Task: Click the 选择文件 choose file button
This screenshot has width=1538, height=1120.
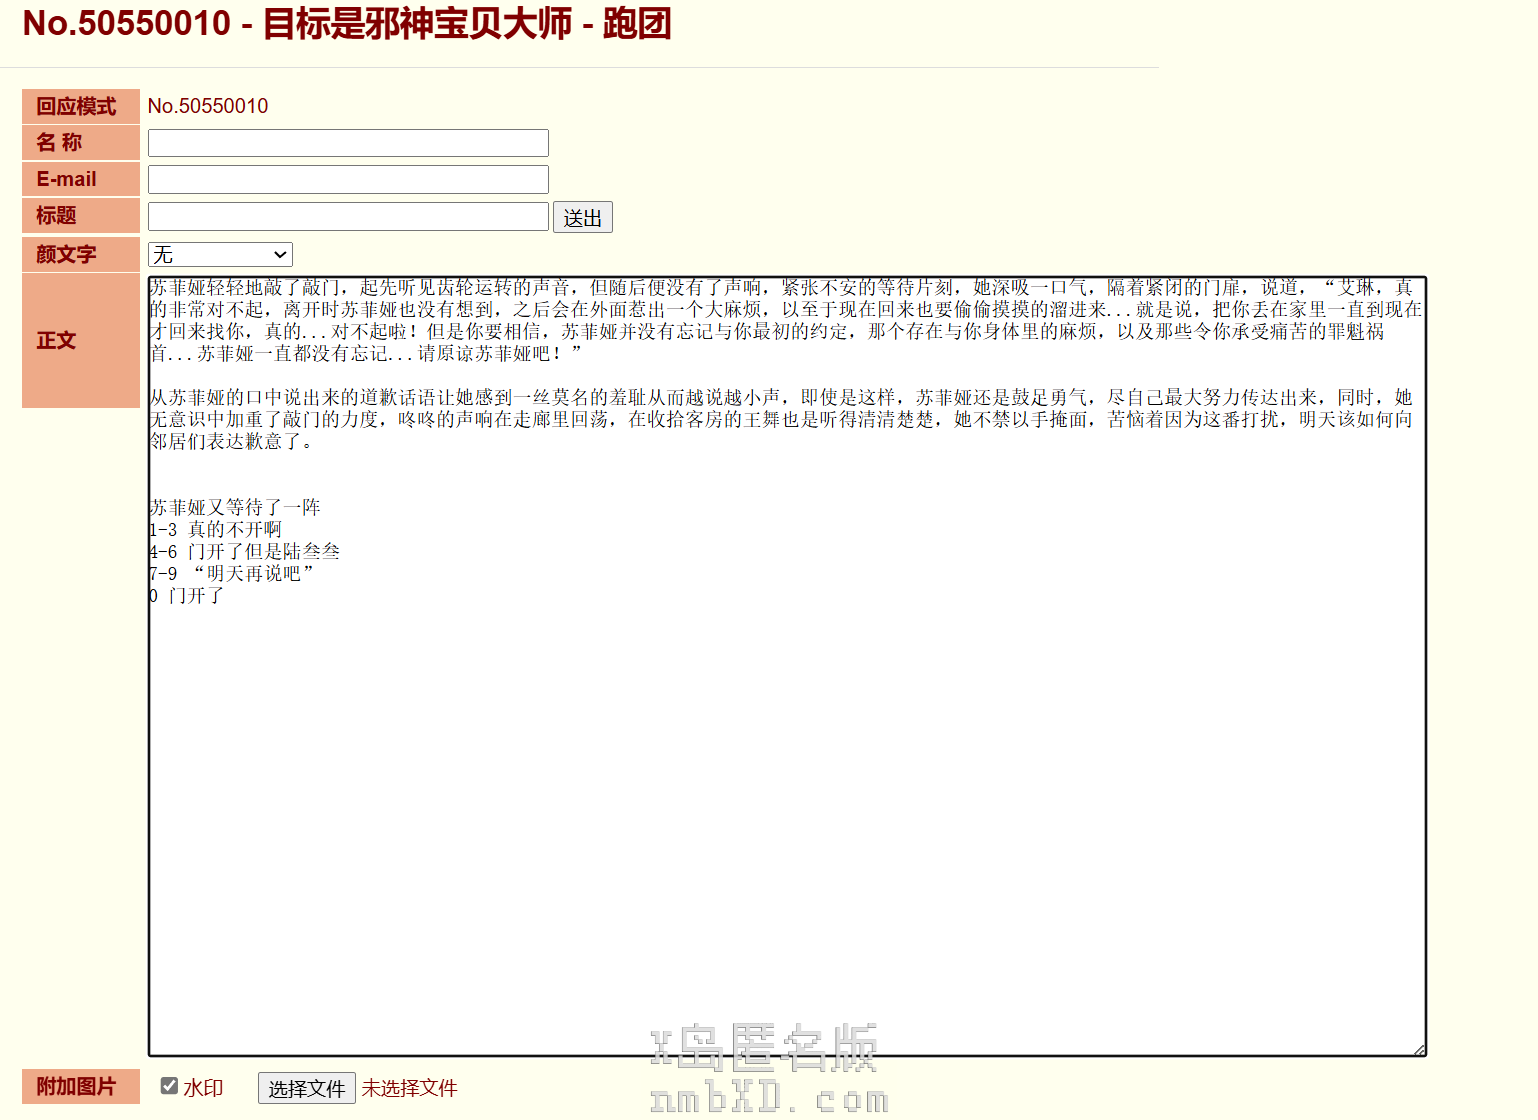Action: [x=306, y=1088]
